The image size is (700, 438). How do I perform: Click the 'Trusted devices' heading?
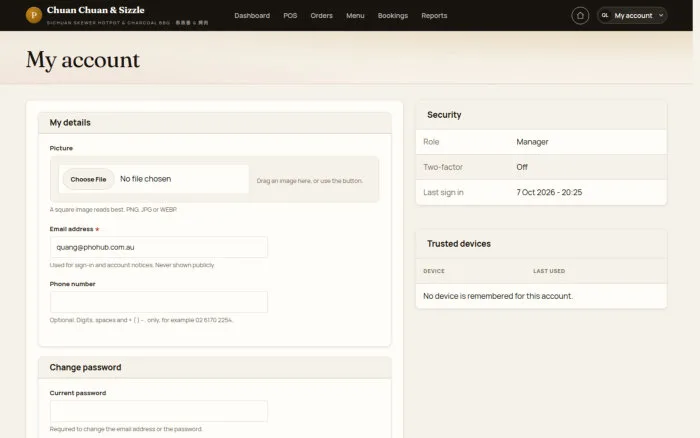tap(459, 244)
